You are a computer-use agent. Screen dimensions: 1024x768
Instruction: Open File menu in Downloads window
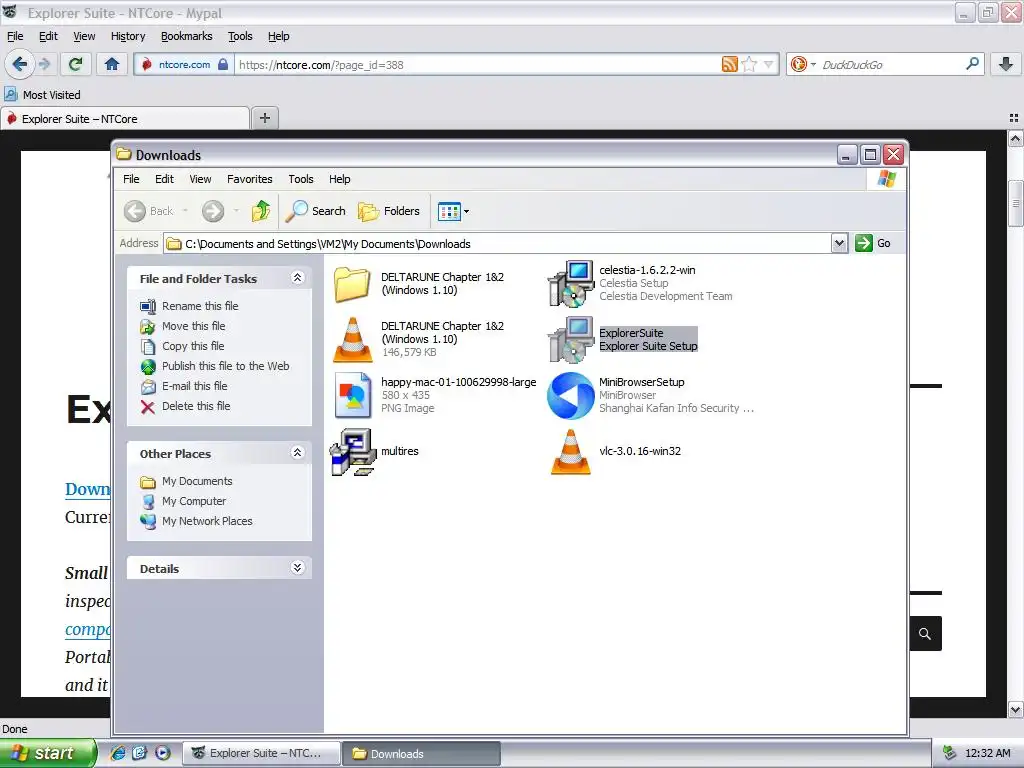click(131, 179)
